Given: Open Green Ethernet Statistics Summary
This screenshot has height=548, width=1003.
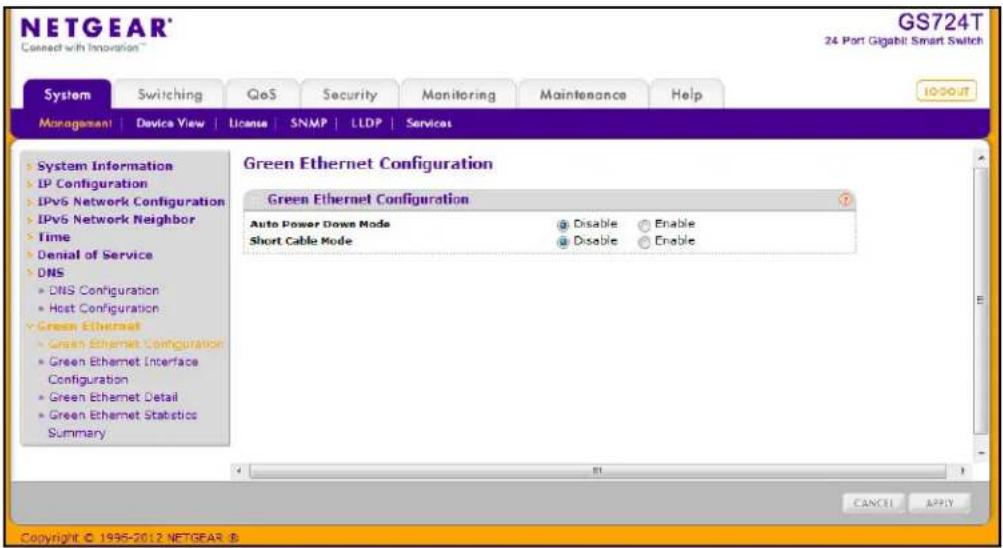Looking at the screenshot, I should click(x=122, y=424).
